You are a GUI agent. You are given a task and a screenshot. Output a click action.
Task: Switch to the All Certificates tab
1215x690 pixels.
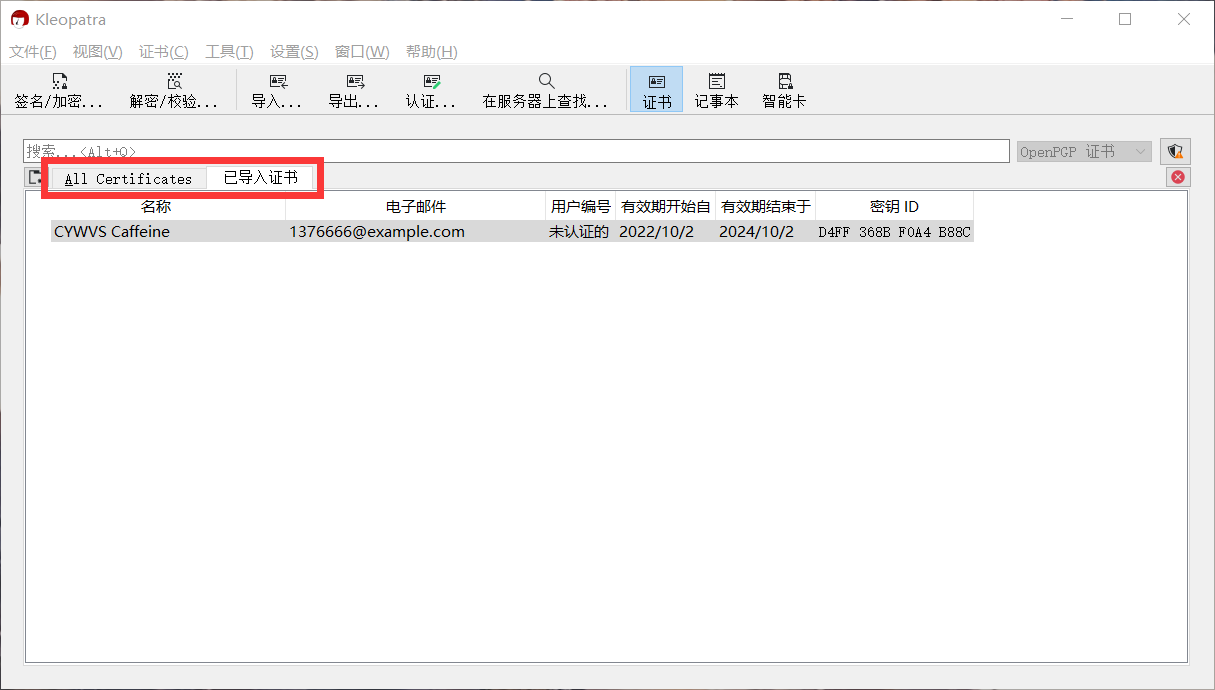click(x=127, y=178)
